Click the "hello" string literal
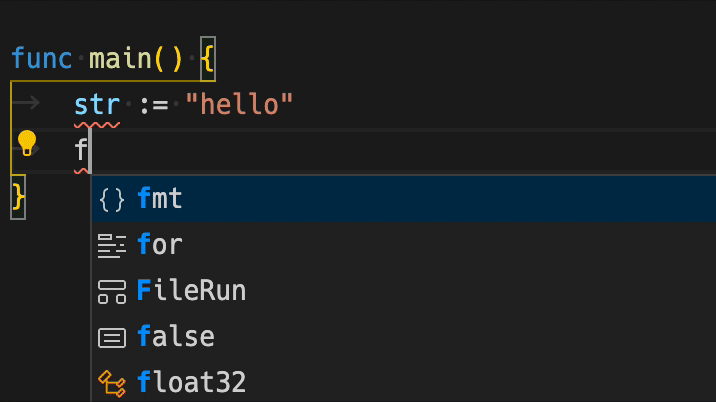The height and width of the screenshot is (402, 716). pyautogui.click(x=240, y=104)
